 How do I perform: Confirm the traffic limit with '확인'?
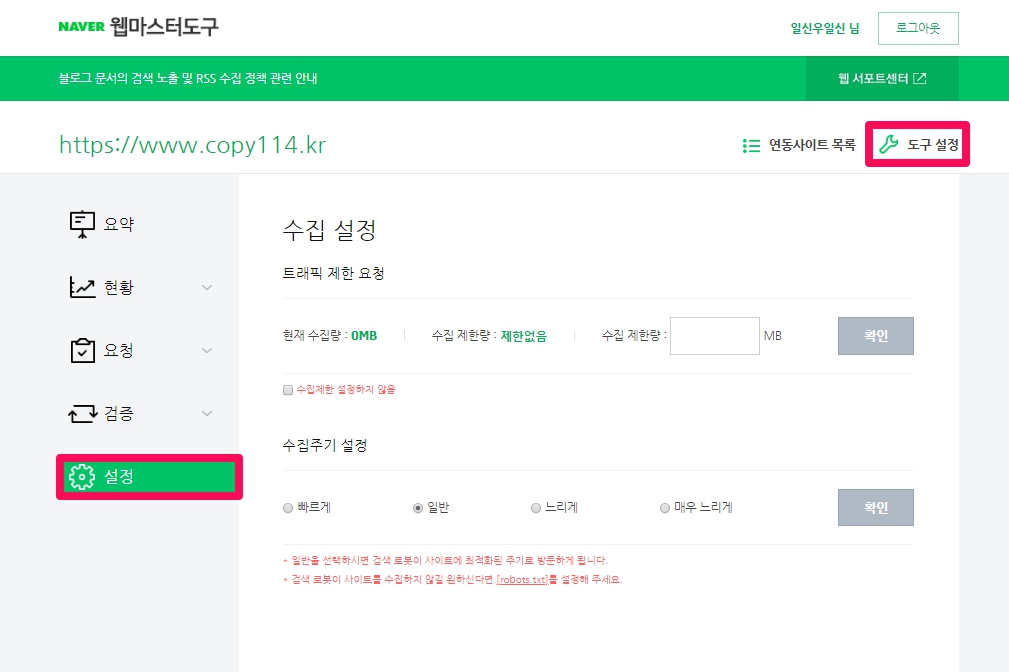pyautogui.click(x=875, y=336)
